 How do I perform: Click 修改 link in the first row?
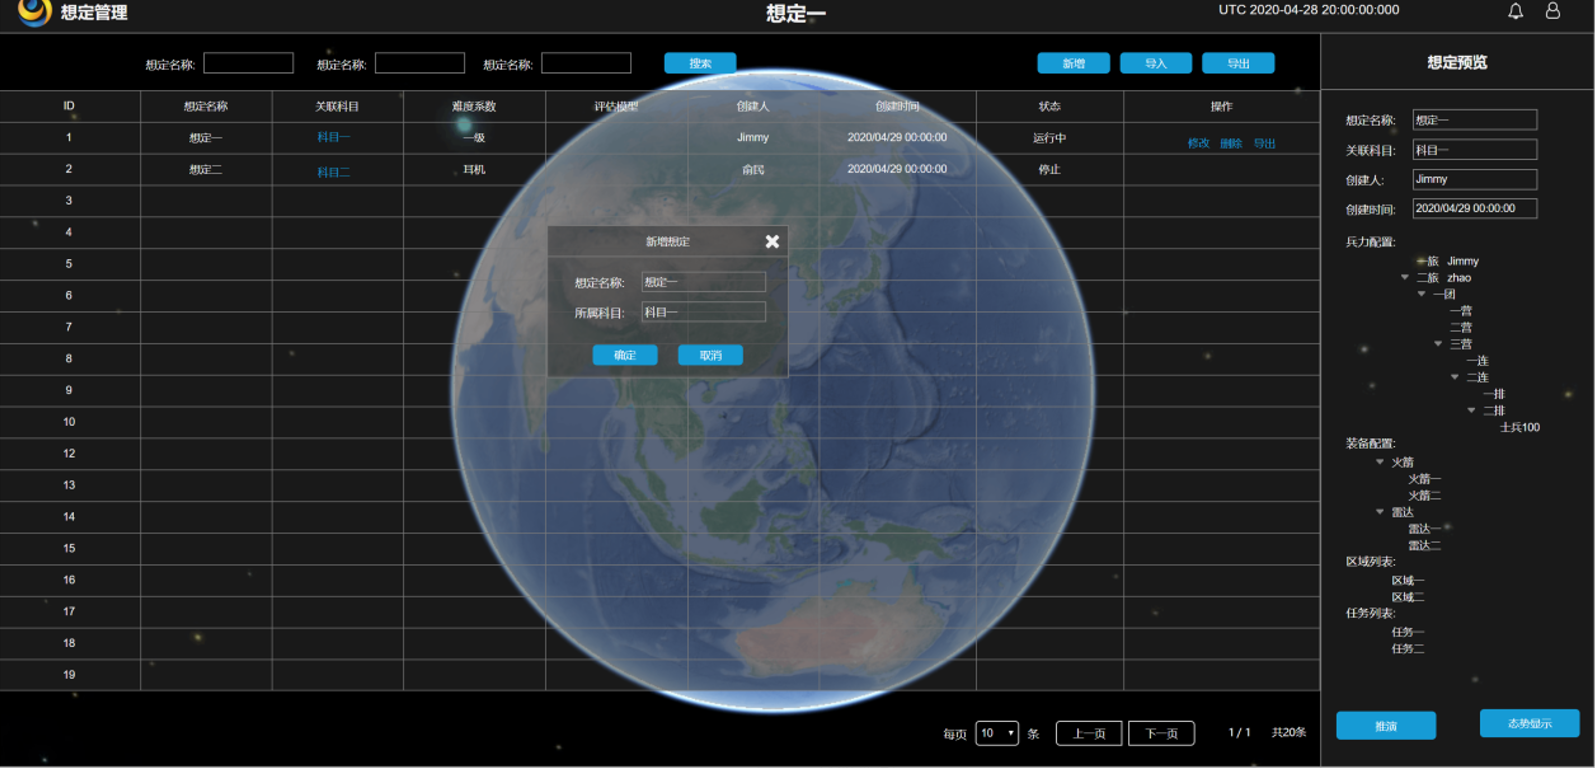tap(1198, 143)
